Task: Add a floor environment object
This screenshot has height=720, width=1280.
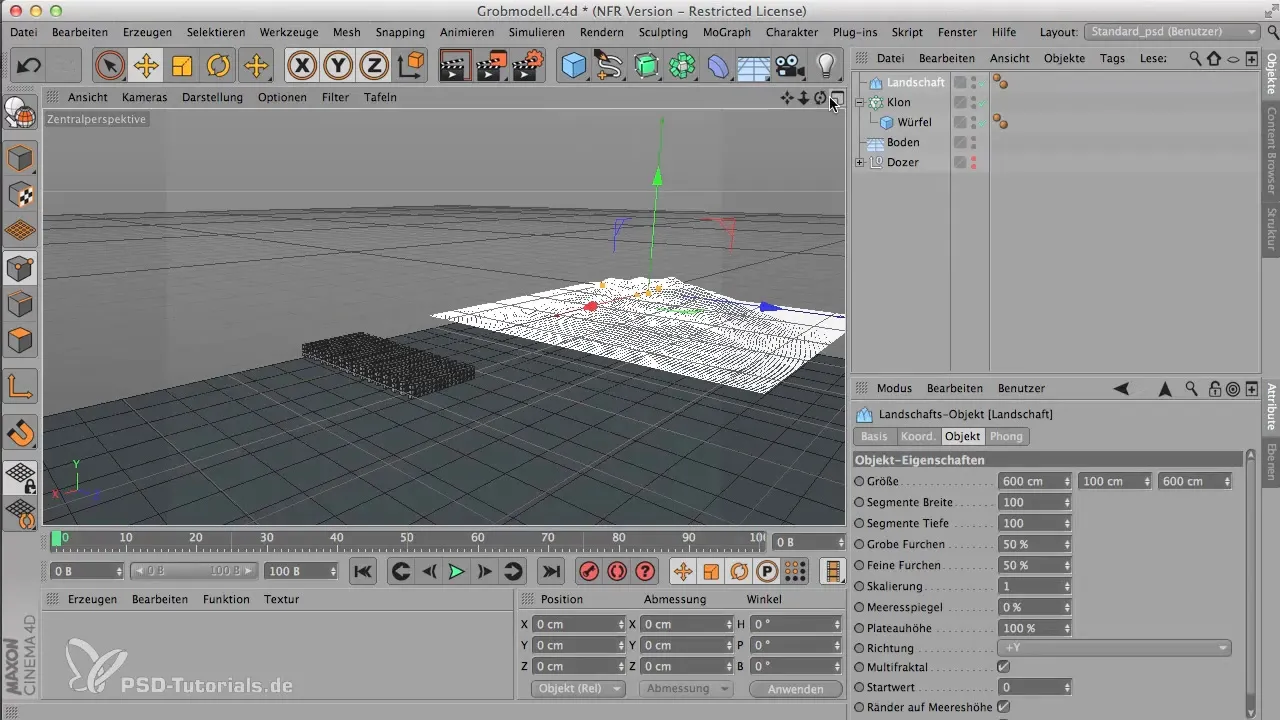Action: (x=753, y=66)
